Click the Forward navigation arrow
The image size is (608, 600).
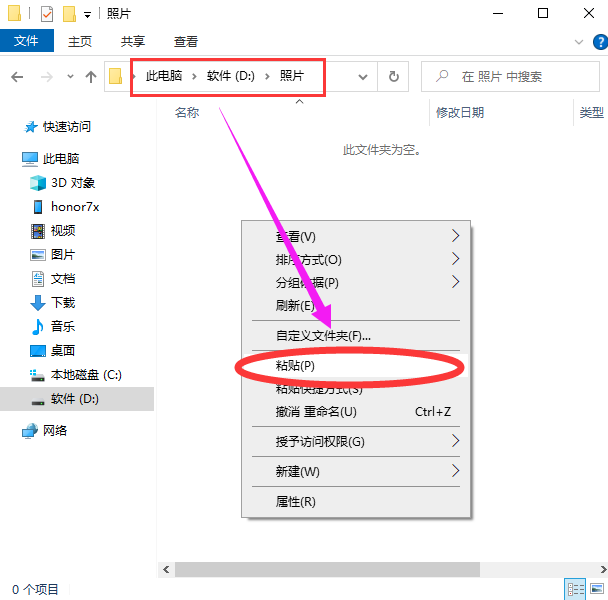click(47, 77)
